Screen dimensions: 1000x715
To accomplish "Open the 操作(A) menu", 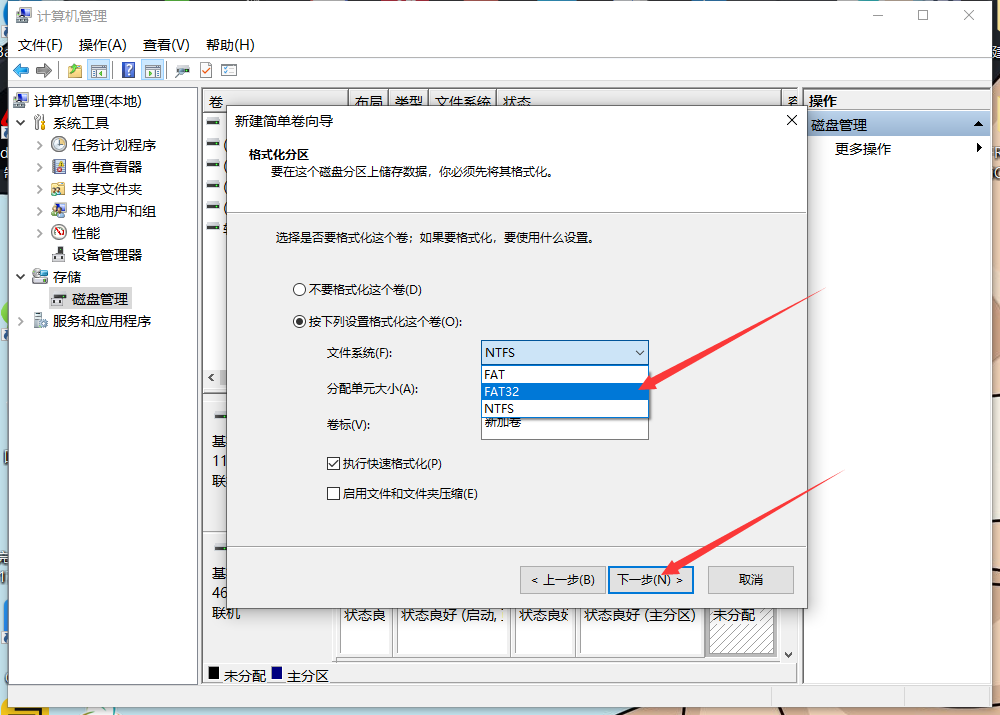I will point(102,45).
